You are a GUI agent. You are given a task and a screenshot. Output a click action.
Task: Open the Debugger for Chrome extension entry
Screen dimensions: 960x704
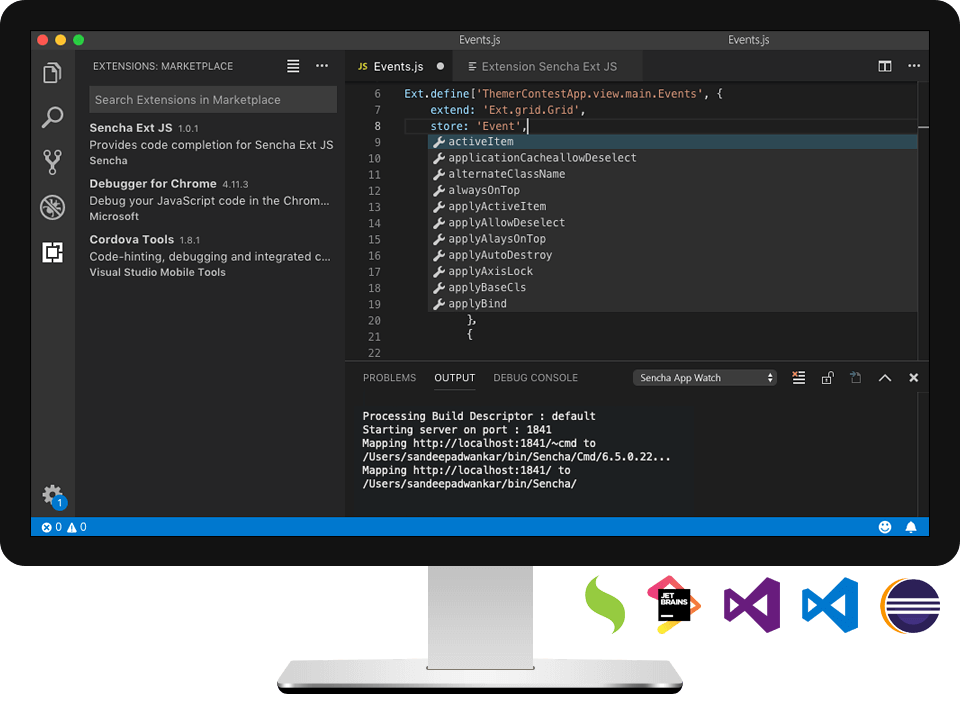point(212,200)
